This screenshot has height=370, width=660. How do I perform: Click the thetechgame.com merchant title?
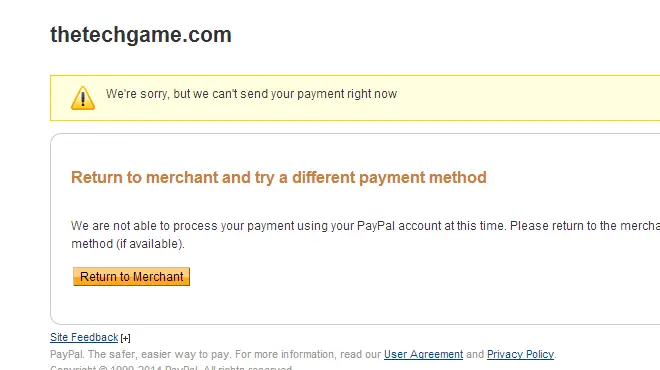pyautogui.click(x=141, y=35)
